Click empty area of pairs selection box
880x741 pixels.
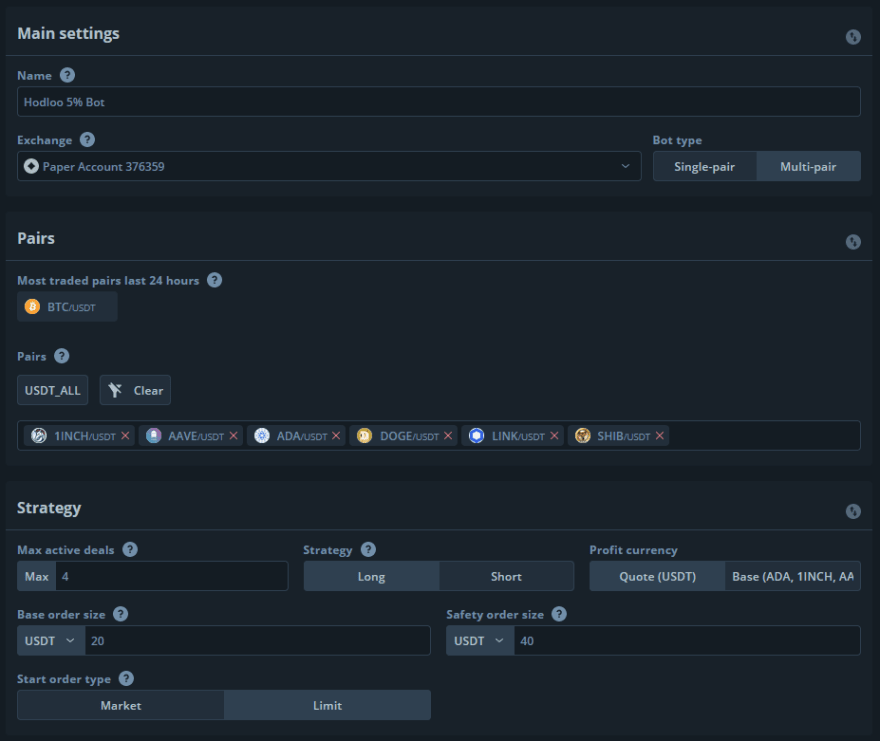pyautogui.click(x=763, y=436)
